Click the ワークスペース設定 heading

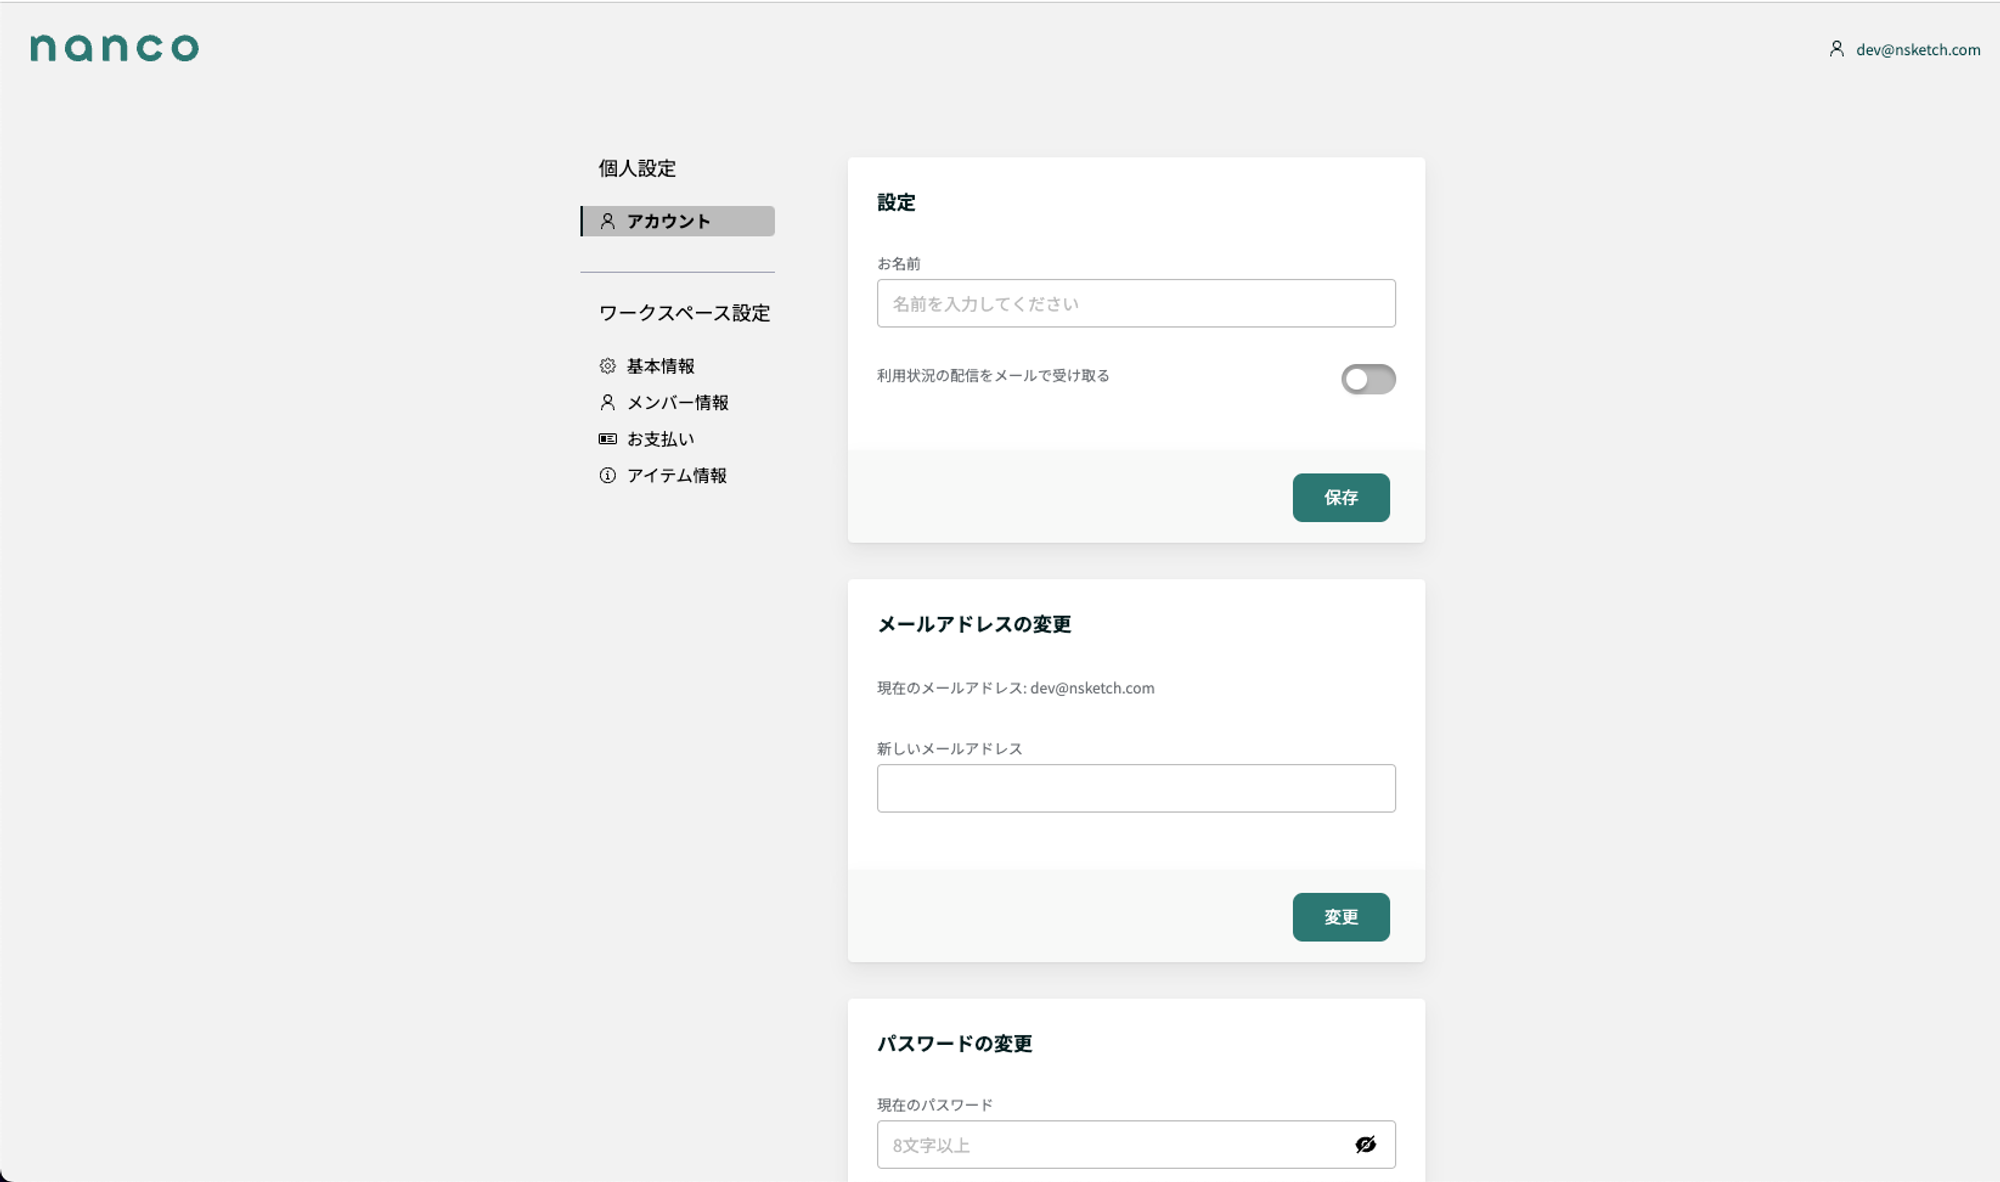[x=684, y=313]
